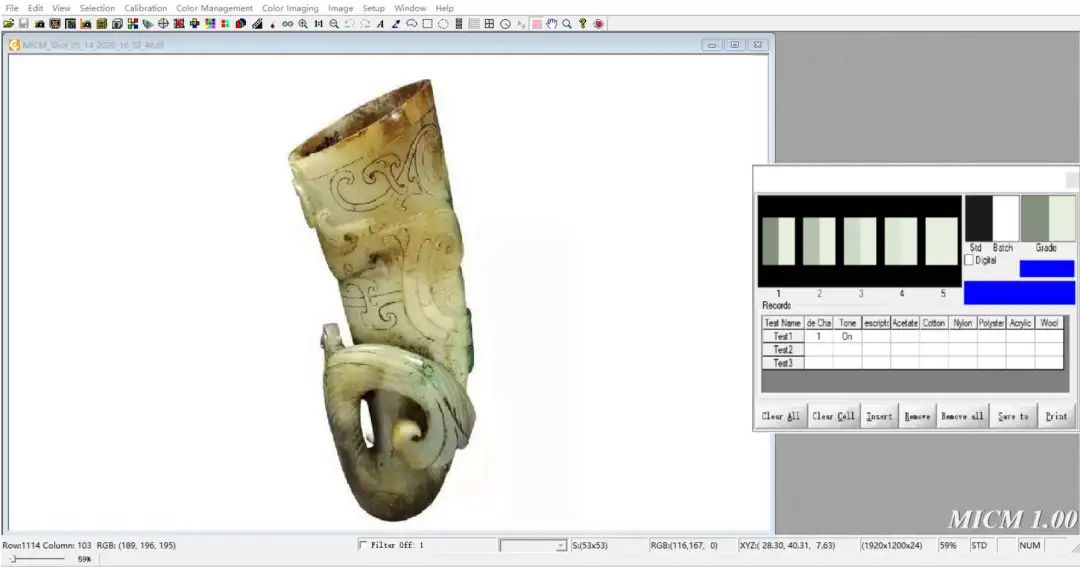This screenshot has height=567, width=1080.
Task: Click the Clear All button
Action: (780, 416)
